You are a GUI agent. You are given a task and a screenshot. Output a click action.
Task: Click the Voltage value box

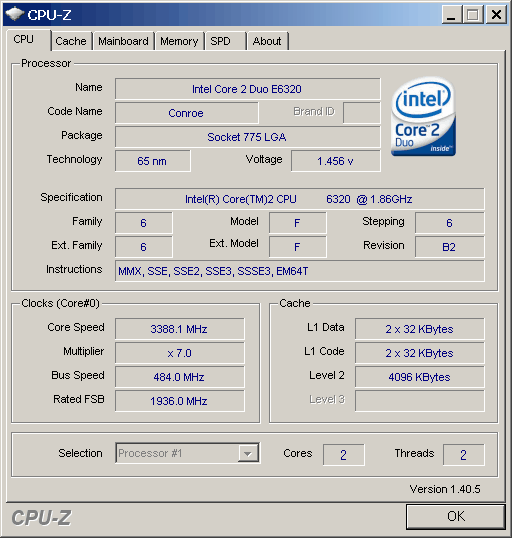pos(336,161)
